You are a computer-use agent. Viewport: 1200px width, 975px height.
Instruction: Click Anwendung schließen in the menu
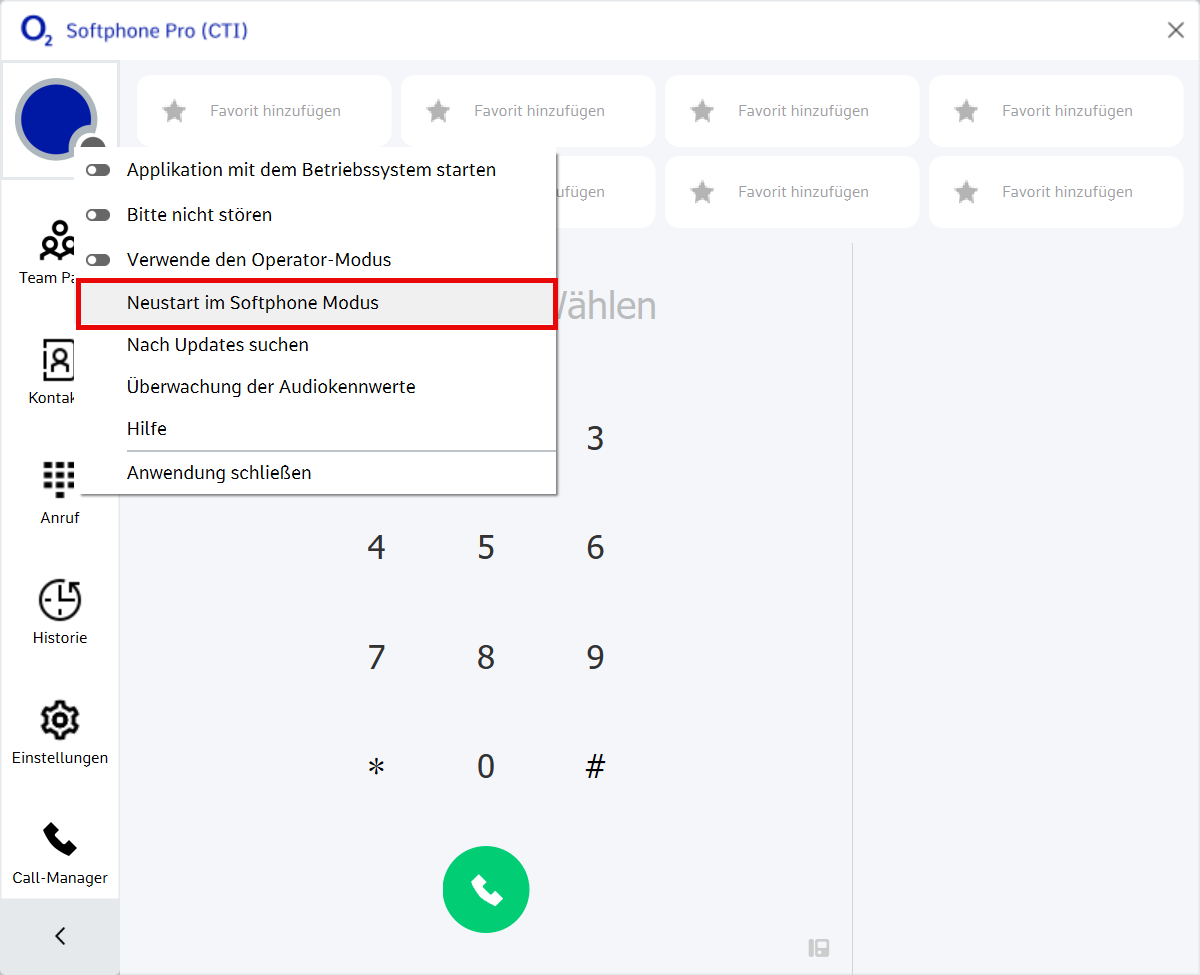pyautogui.click(x=218, y=473)
